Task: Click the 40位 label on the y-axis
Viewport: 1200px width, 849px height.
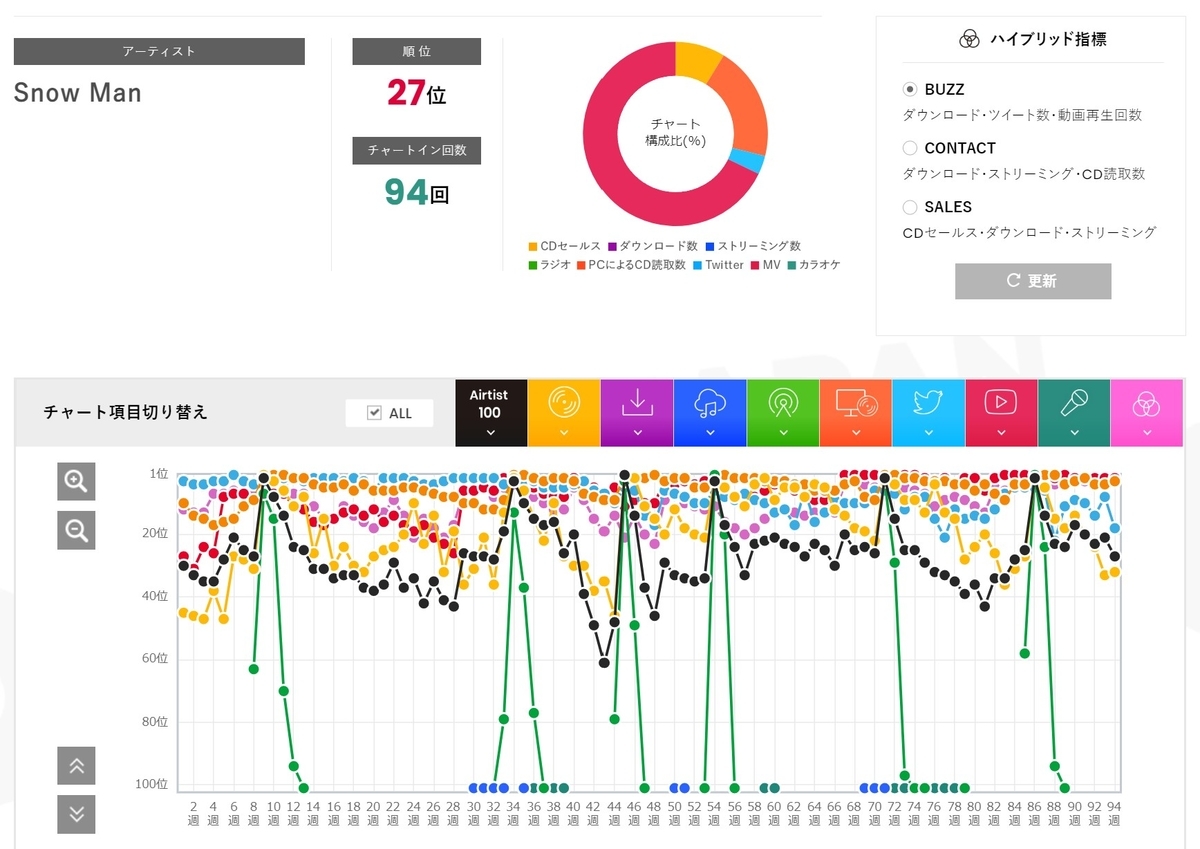Action: click(155, 596)
